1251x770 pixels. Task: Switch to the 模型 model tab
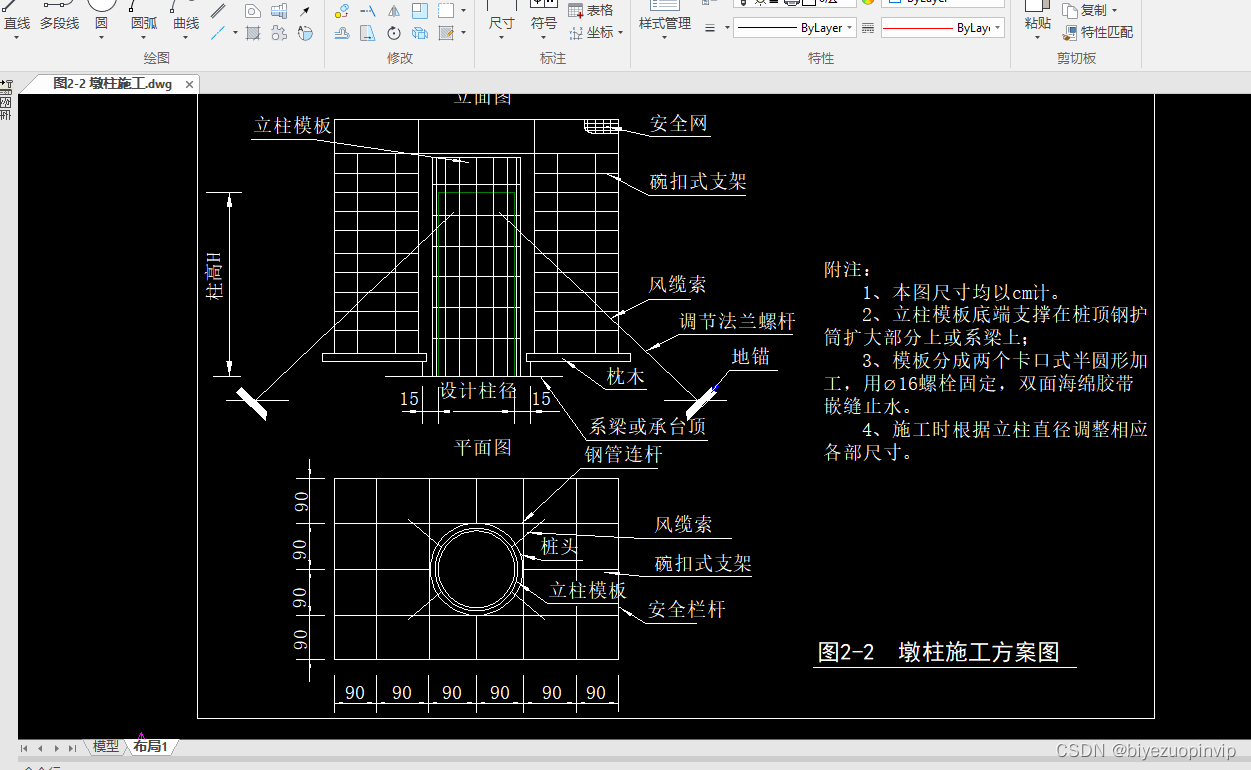pyautogui.click(x=106, y=746)
